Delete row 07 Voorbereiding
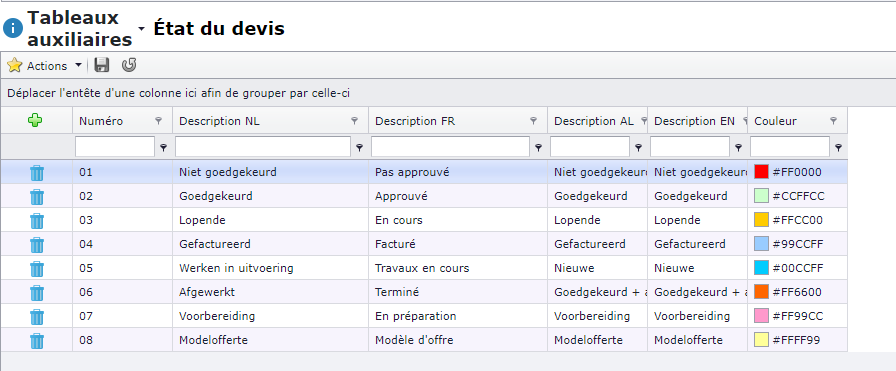 click(37, 317)
